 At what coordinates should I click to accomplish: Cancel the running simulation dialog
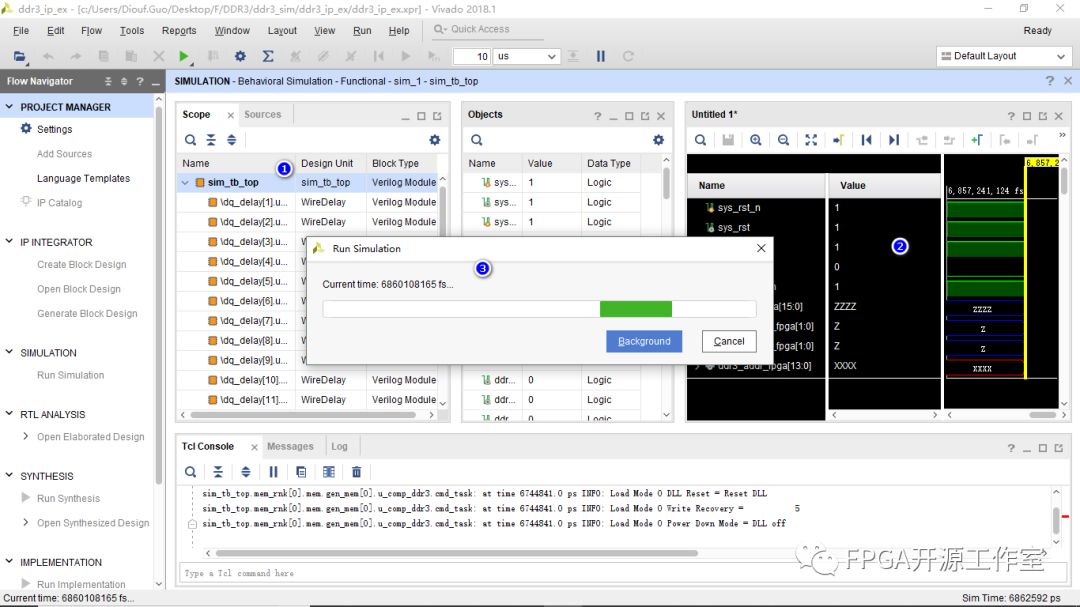(729, 341)
